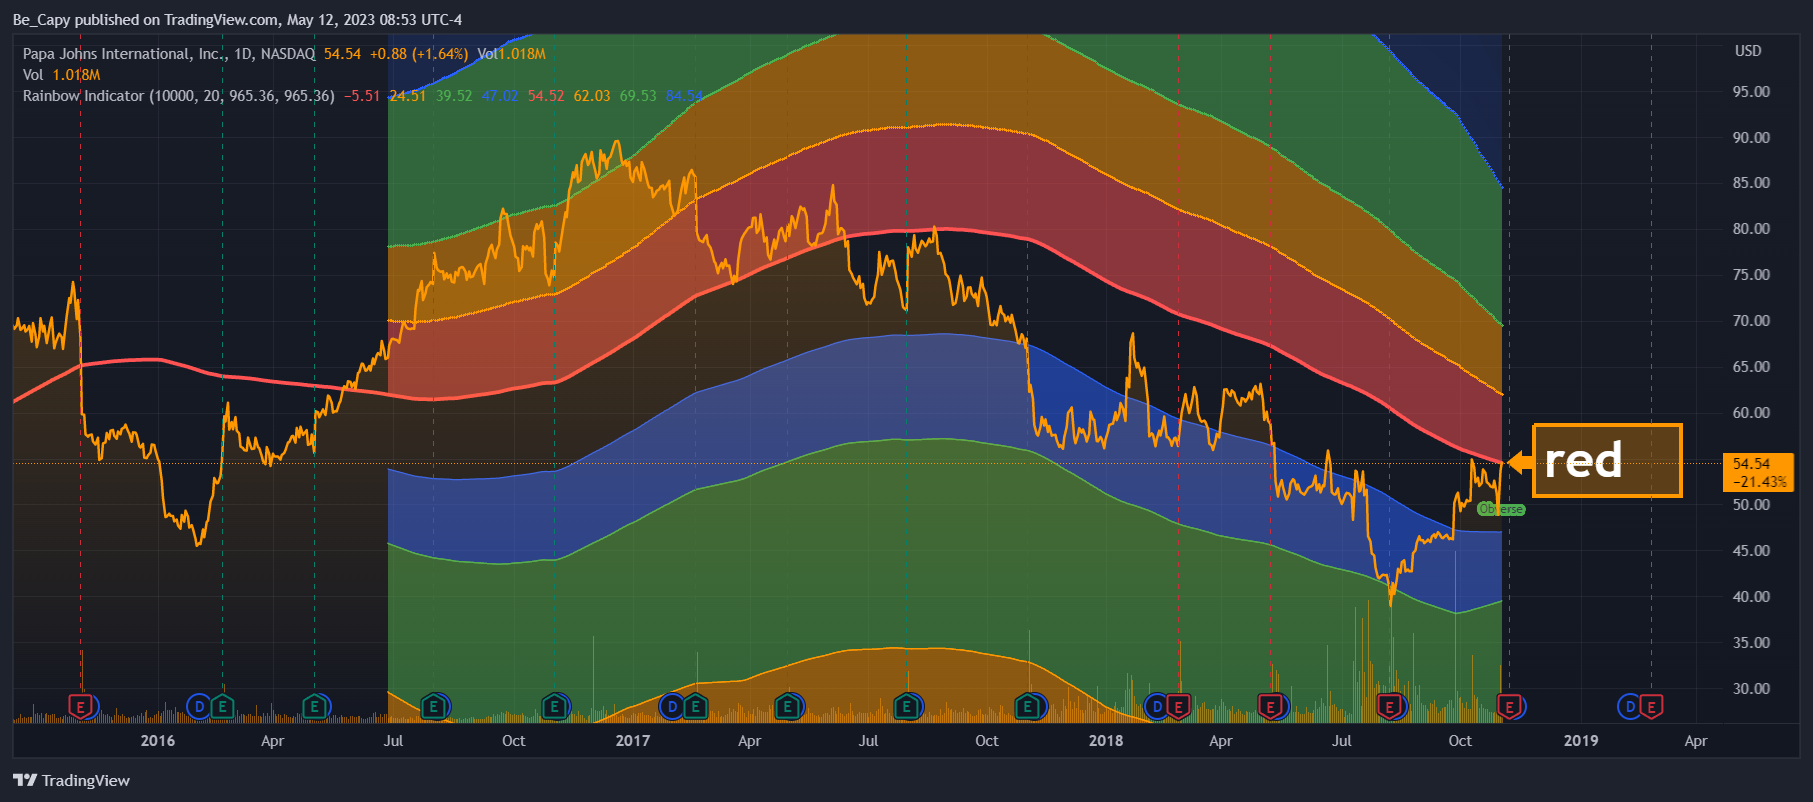Image resolution: width=1813 pixels, height=802 pixels.
Task: Click the 60.00 price axis label
Action: tap(1751, 413)
